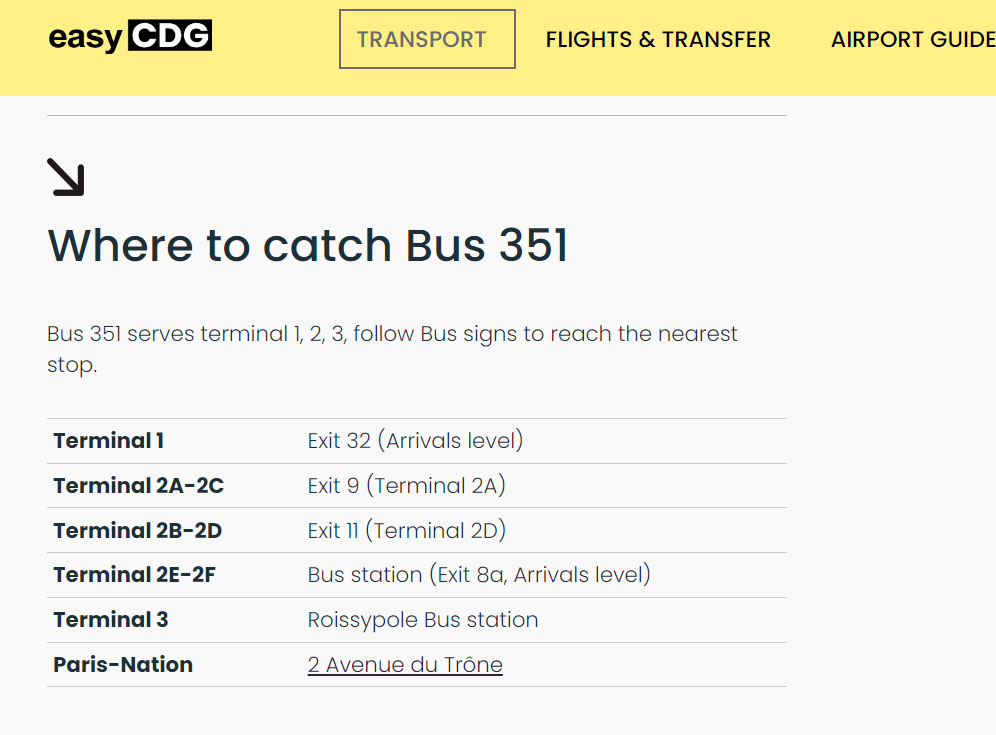
Task: Click the Exit 32 (Arrivals level) cell
Action: [415, 440]
